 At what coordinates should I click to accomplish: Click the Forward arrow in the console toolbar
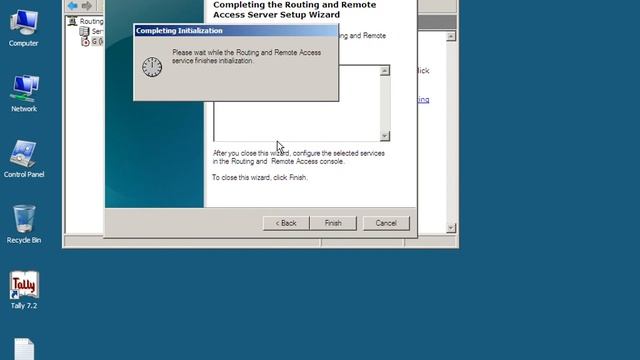pos(87,5)
